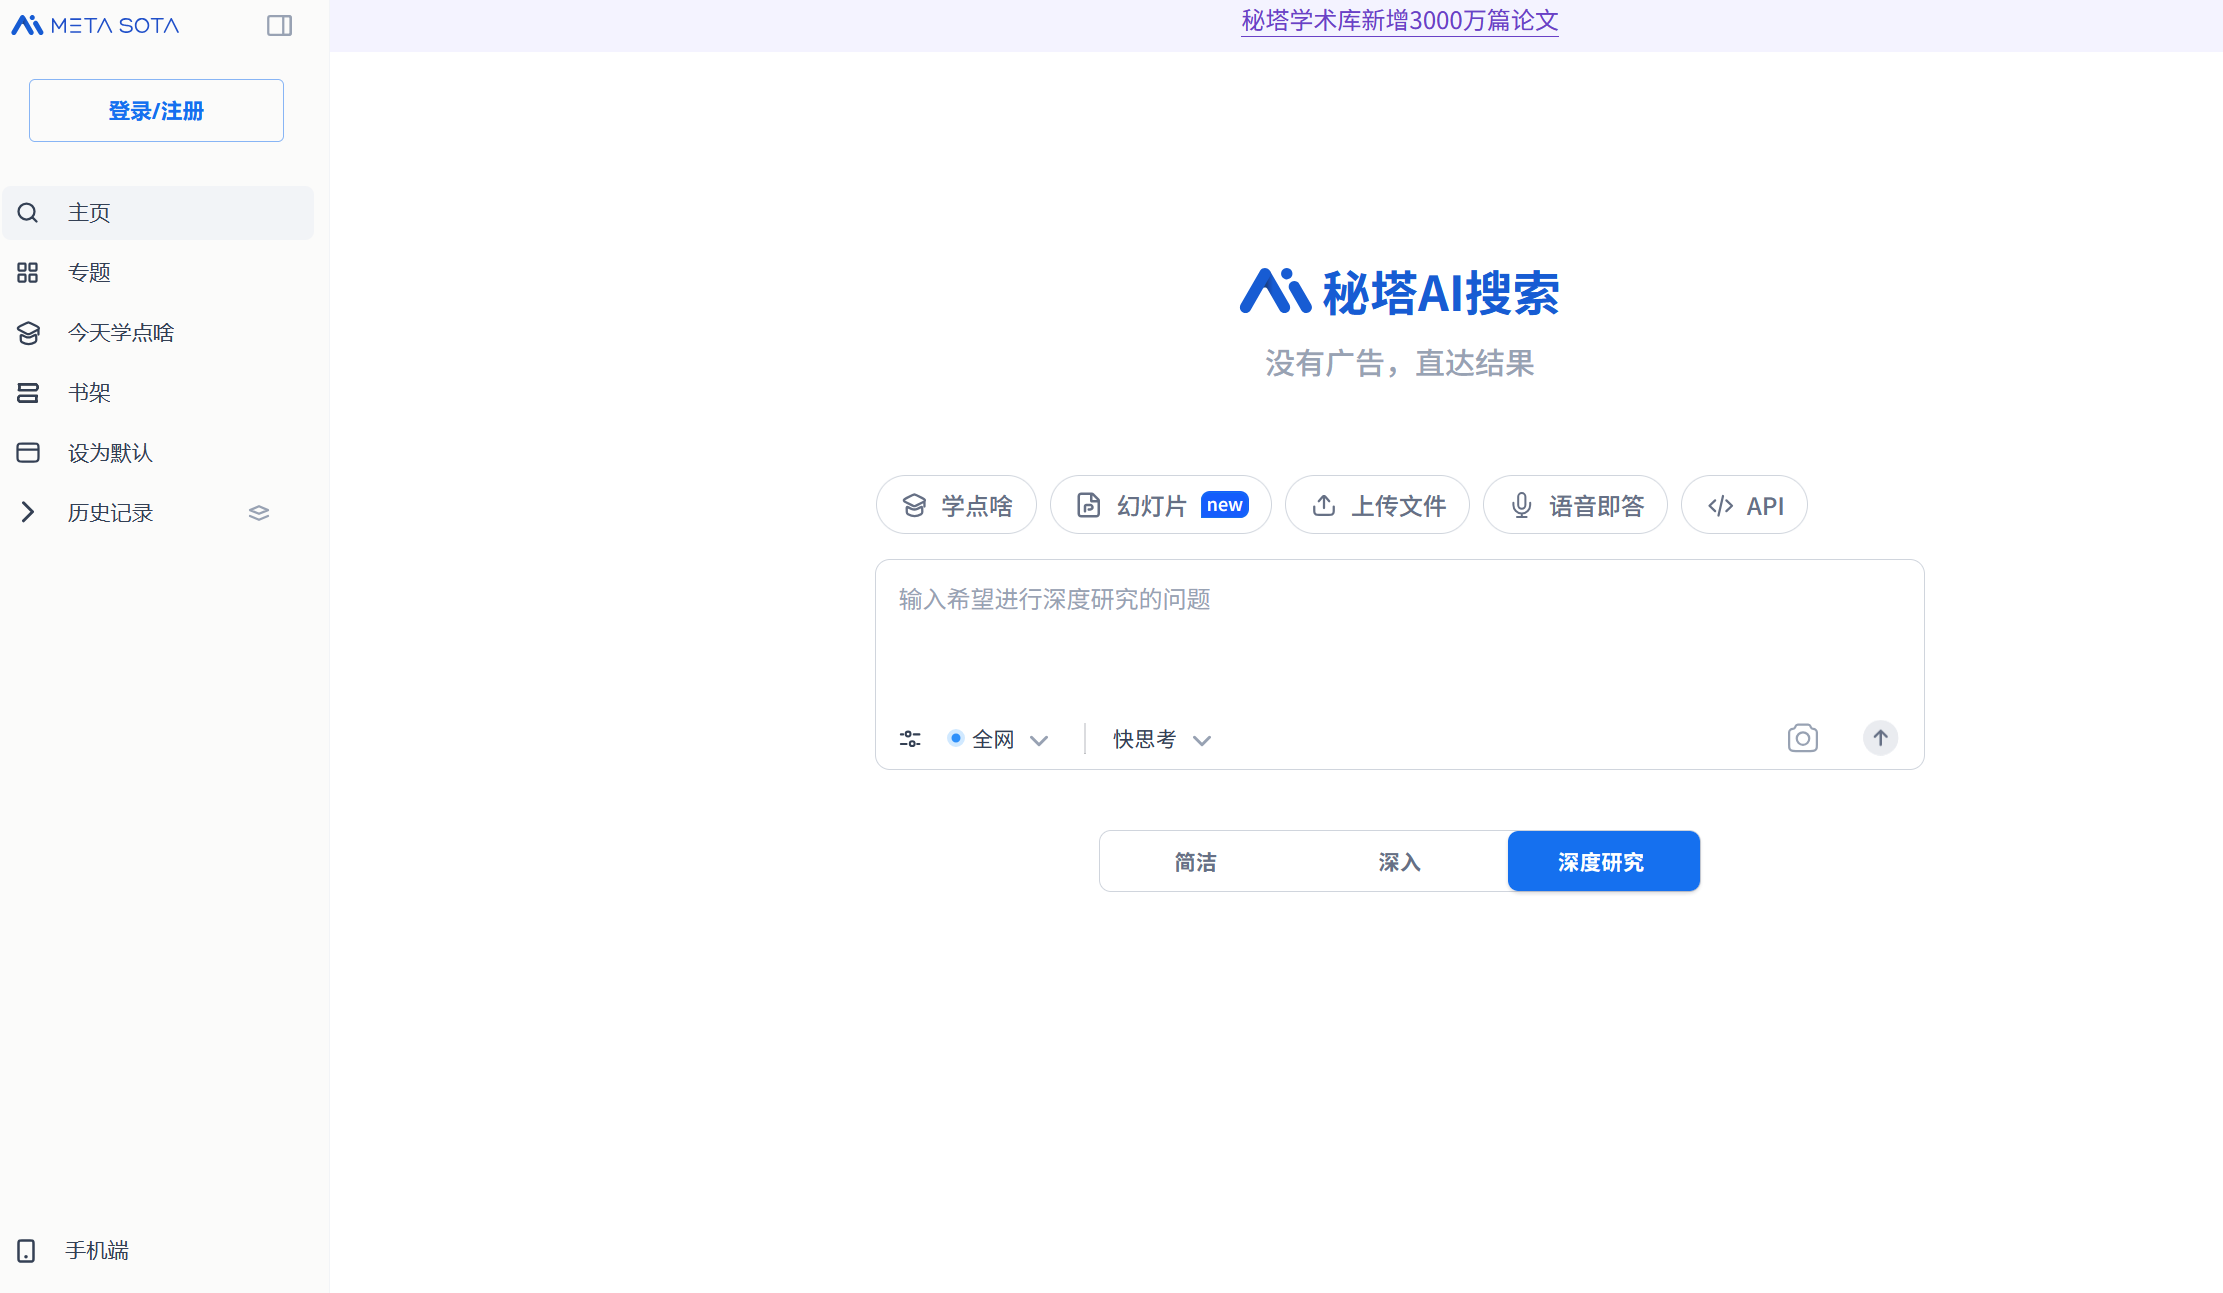Click the camera icon for image search
This screenshot has height=1293, width=2223.
click(x=1802, y=738)
